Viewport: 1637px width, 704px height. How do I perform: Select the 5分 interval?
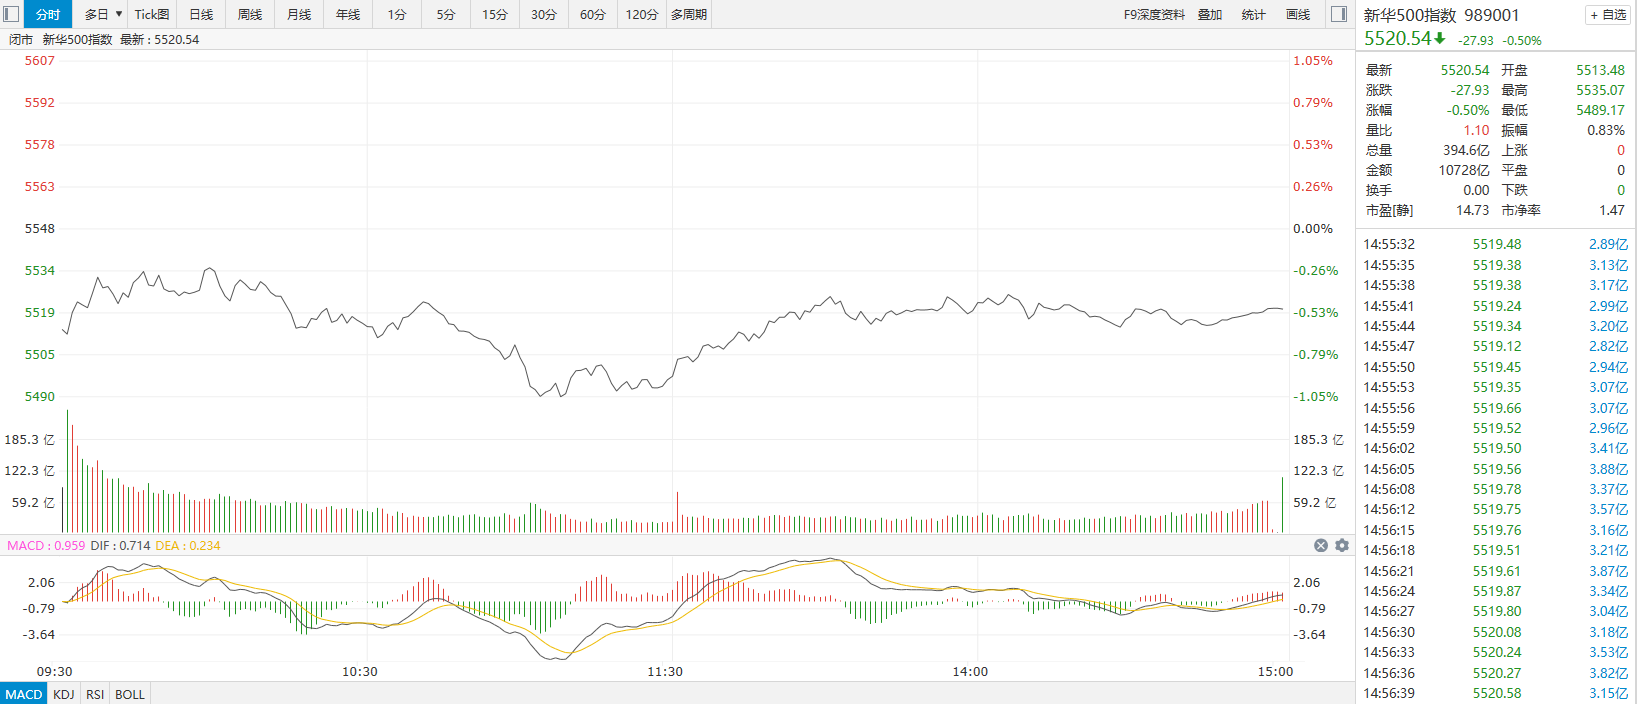pyautogui.click(x=446, y=14)
